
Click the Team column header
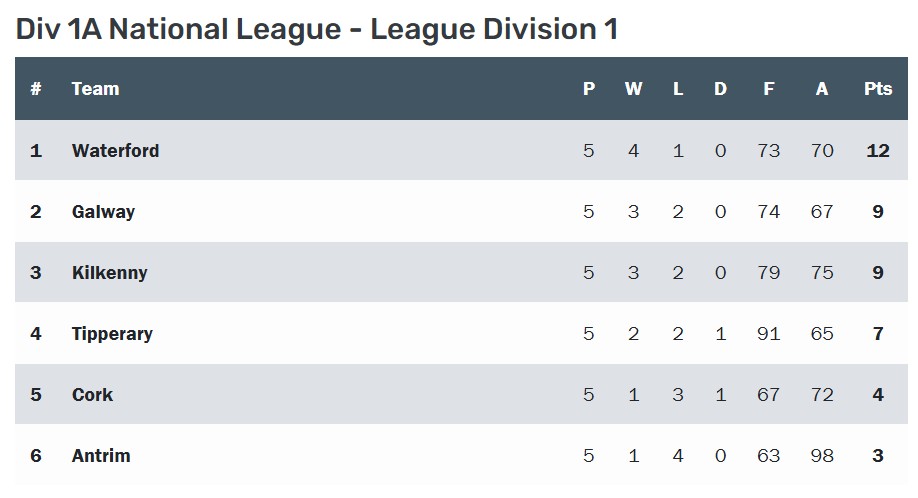pos(95,89)
